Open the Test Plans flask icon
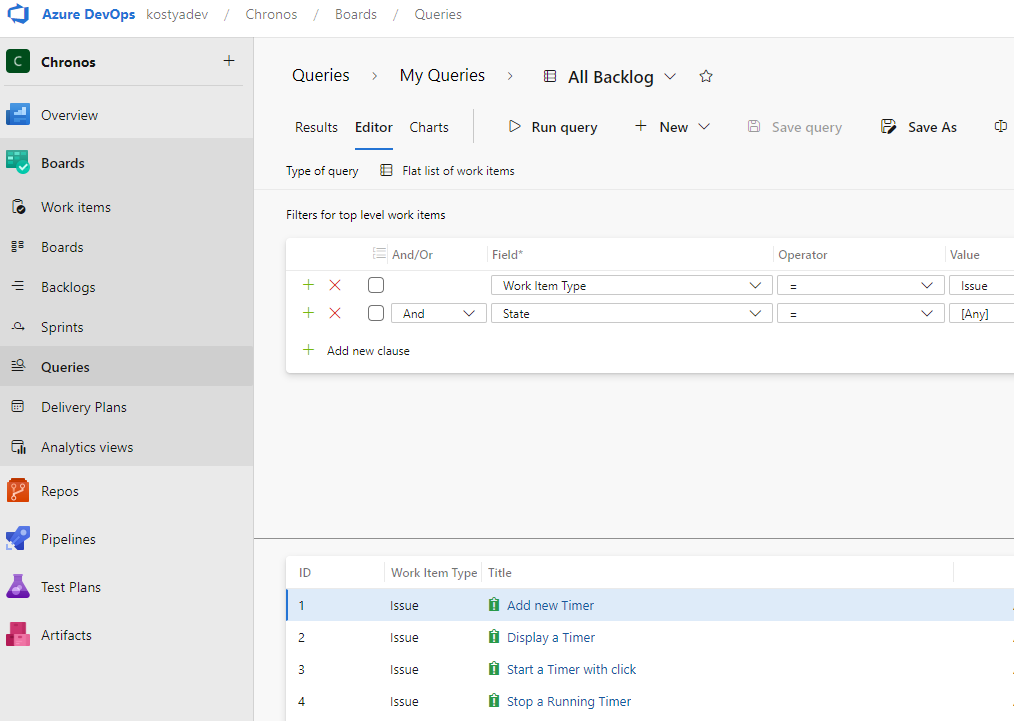This screenshot has width=1014, height=721. [17, 586]
